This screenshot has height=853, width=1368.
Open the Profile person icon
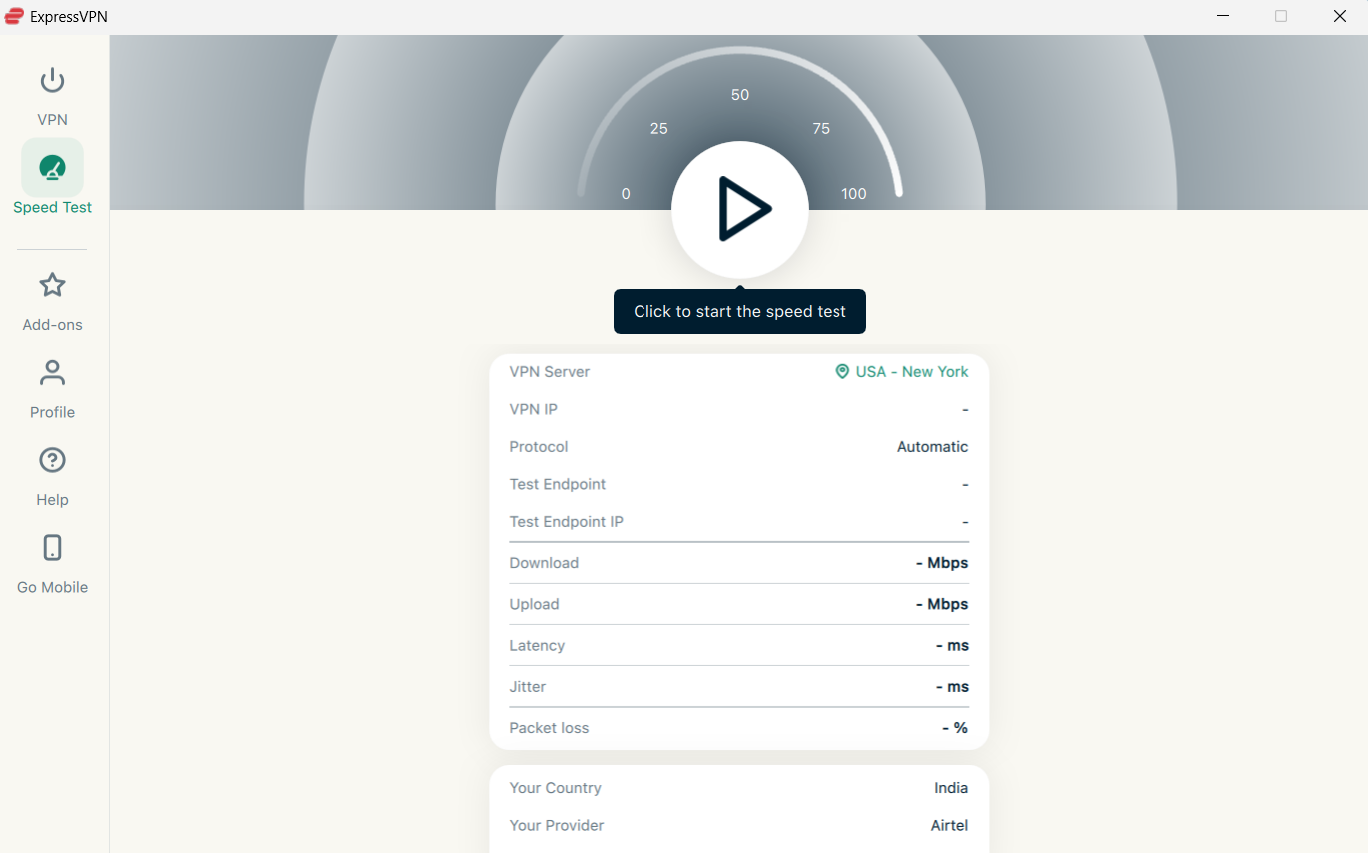pos(52,373)
